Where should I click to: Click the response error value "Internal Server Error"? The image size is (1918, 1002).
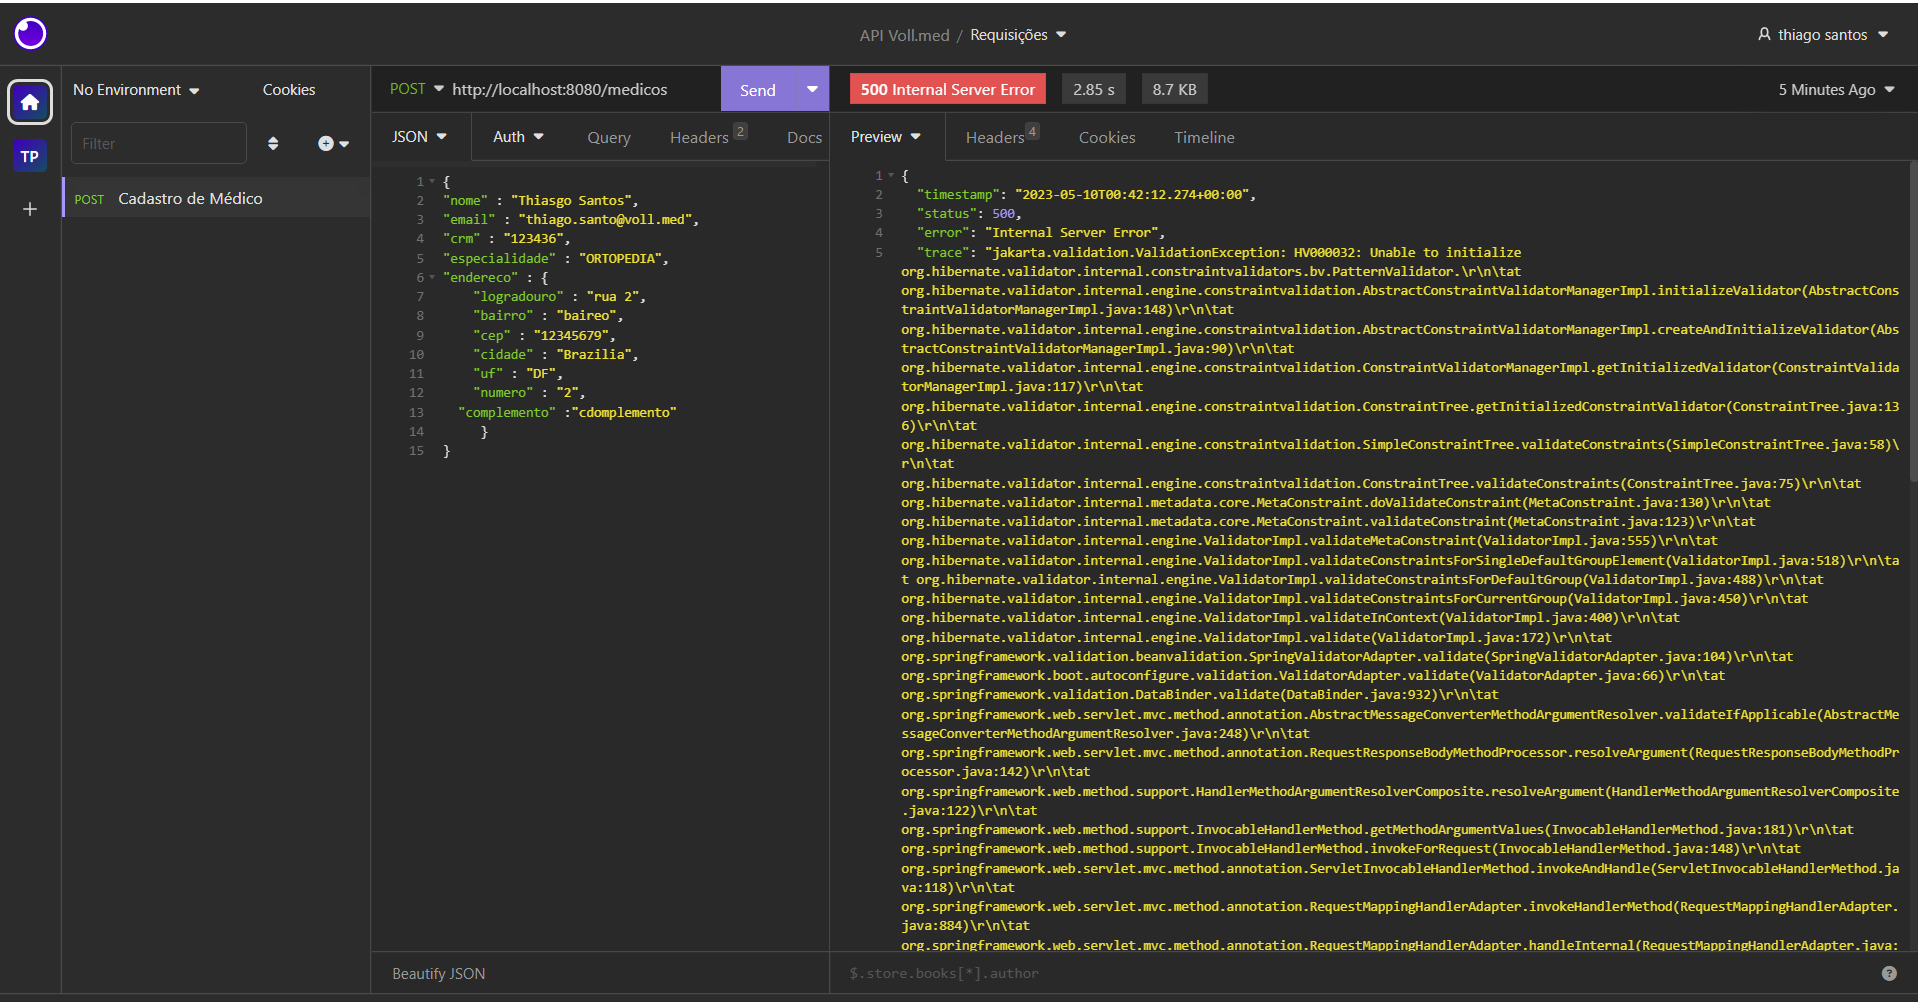tap(1071, 232)
